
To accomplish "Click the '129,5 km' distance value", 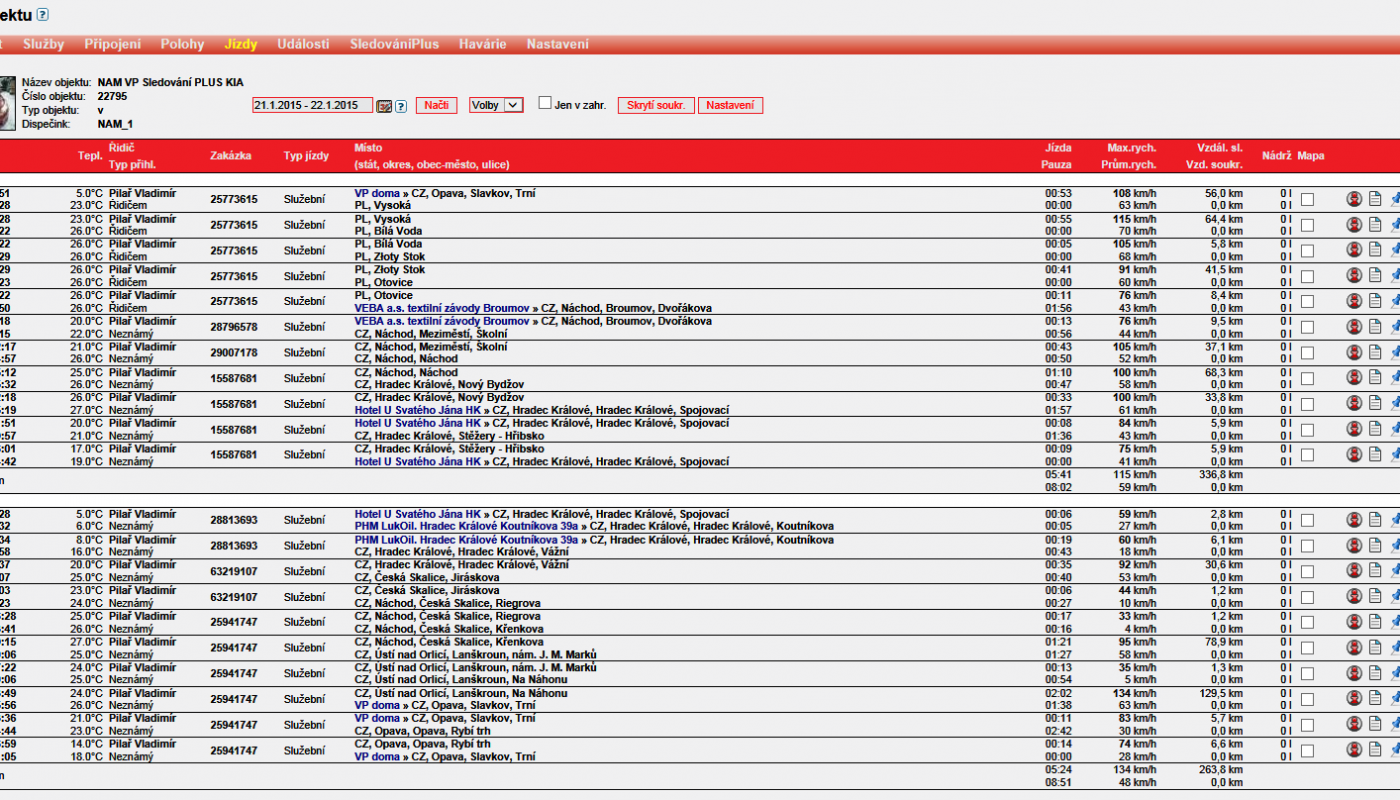I will (1221, 693).
